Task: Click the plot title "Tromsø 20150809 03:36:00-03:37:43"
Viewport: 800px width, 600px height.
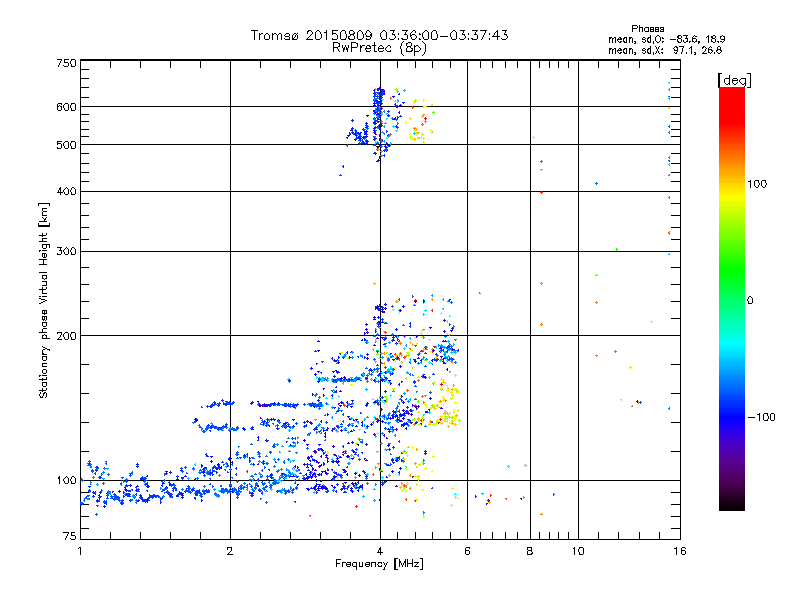Action: (379, 35)
